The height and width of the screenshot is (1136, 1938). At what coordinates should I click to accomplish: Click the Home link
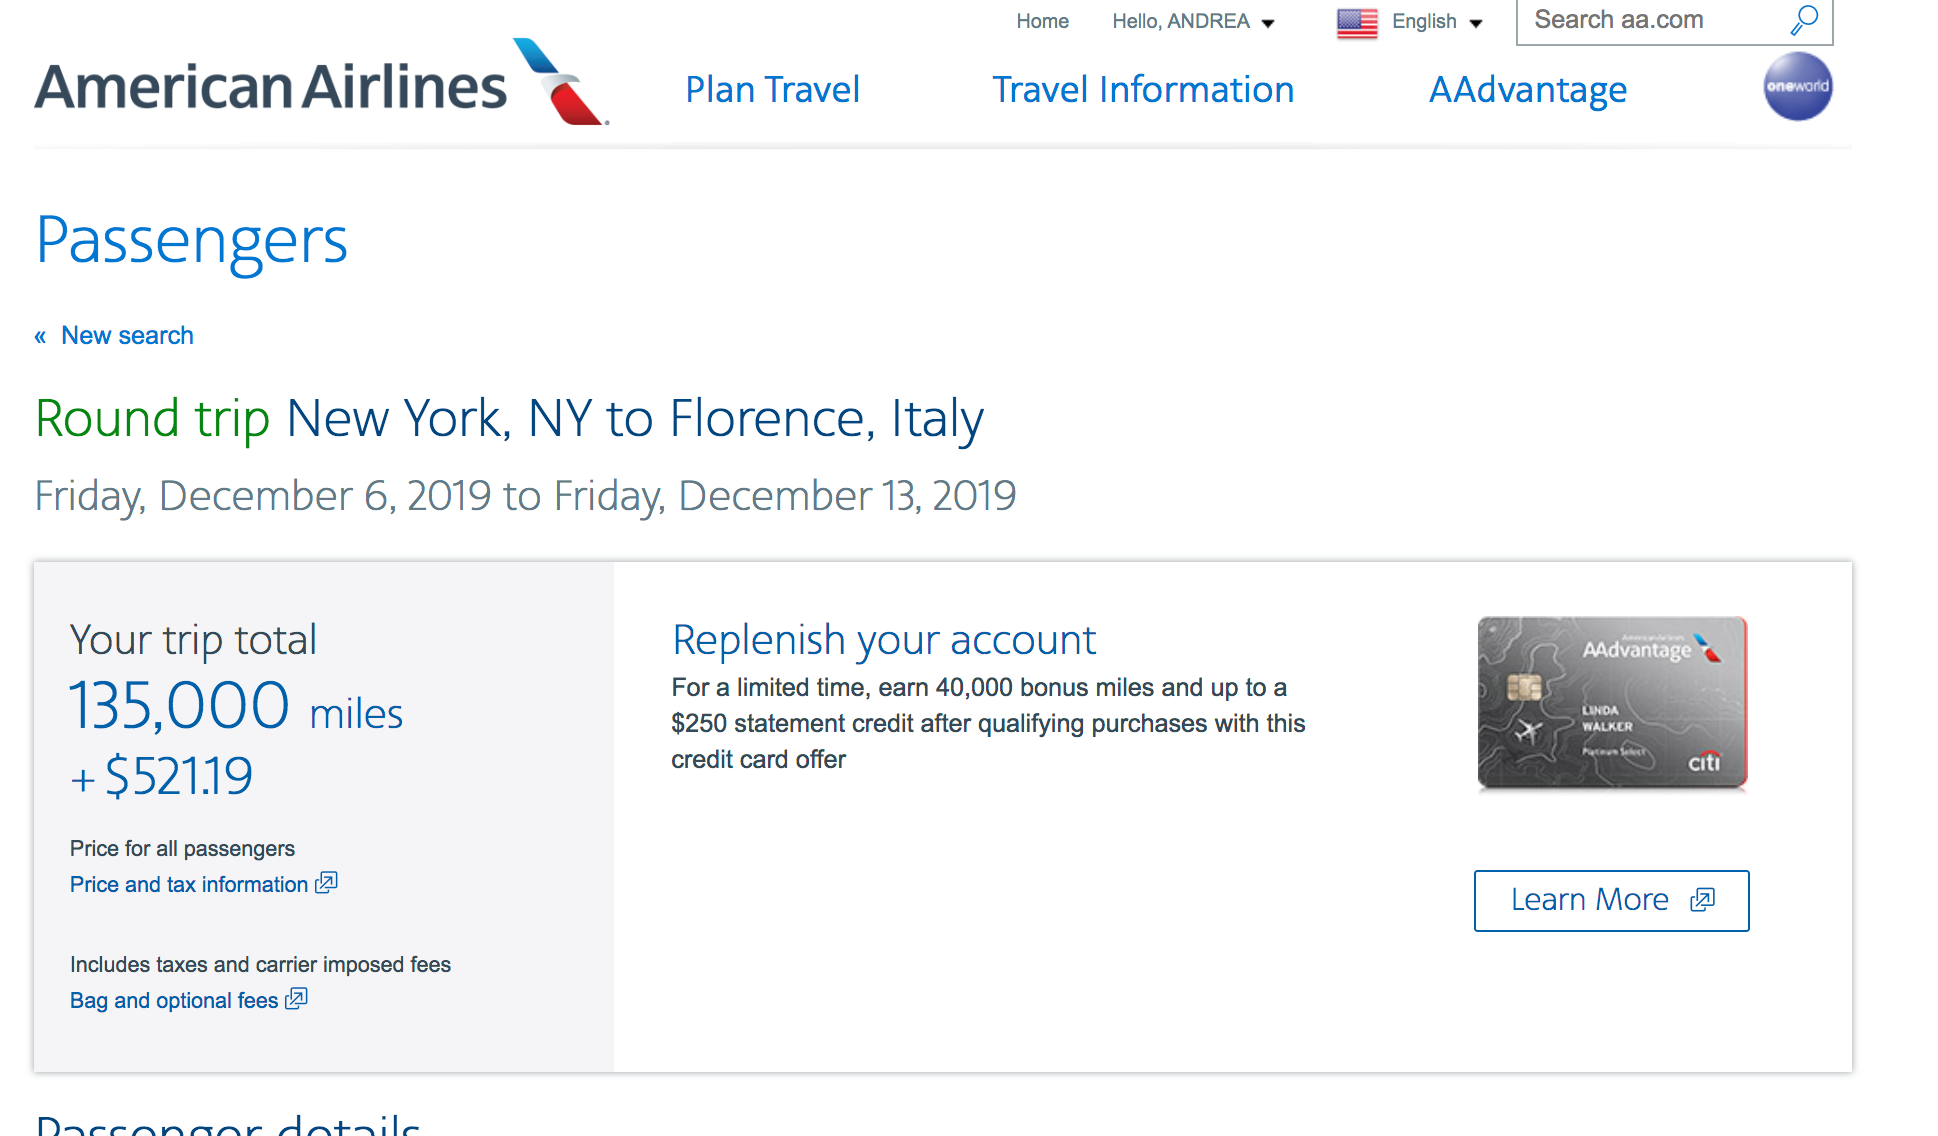pos(1042,21)
